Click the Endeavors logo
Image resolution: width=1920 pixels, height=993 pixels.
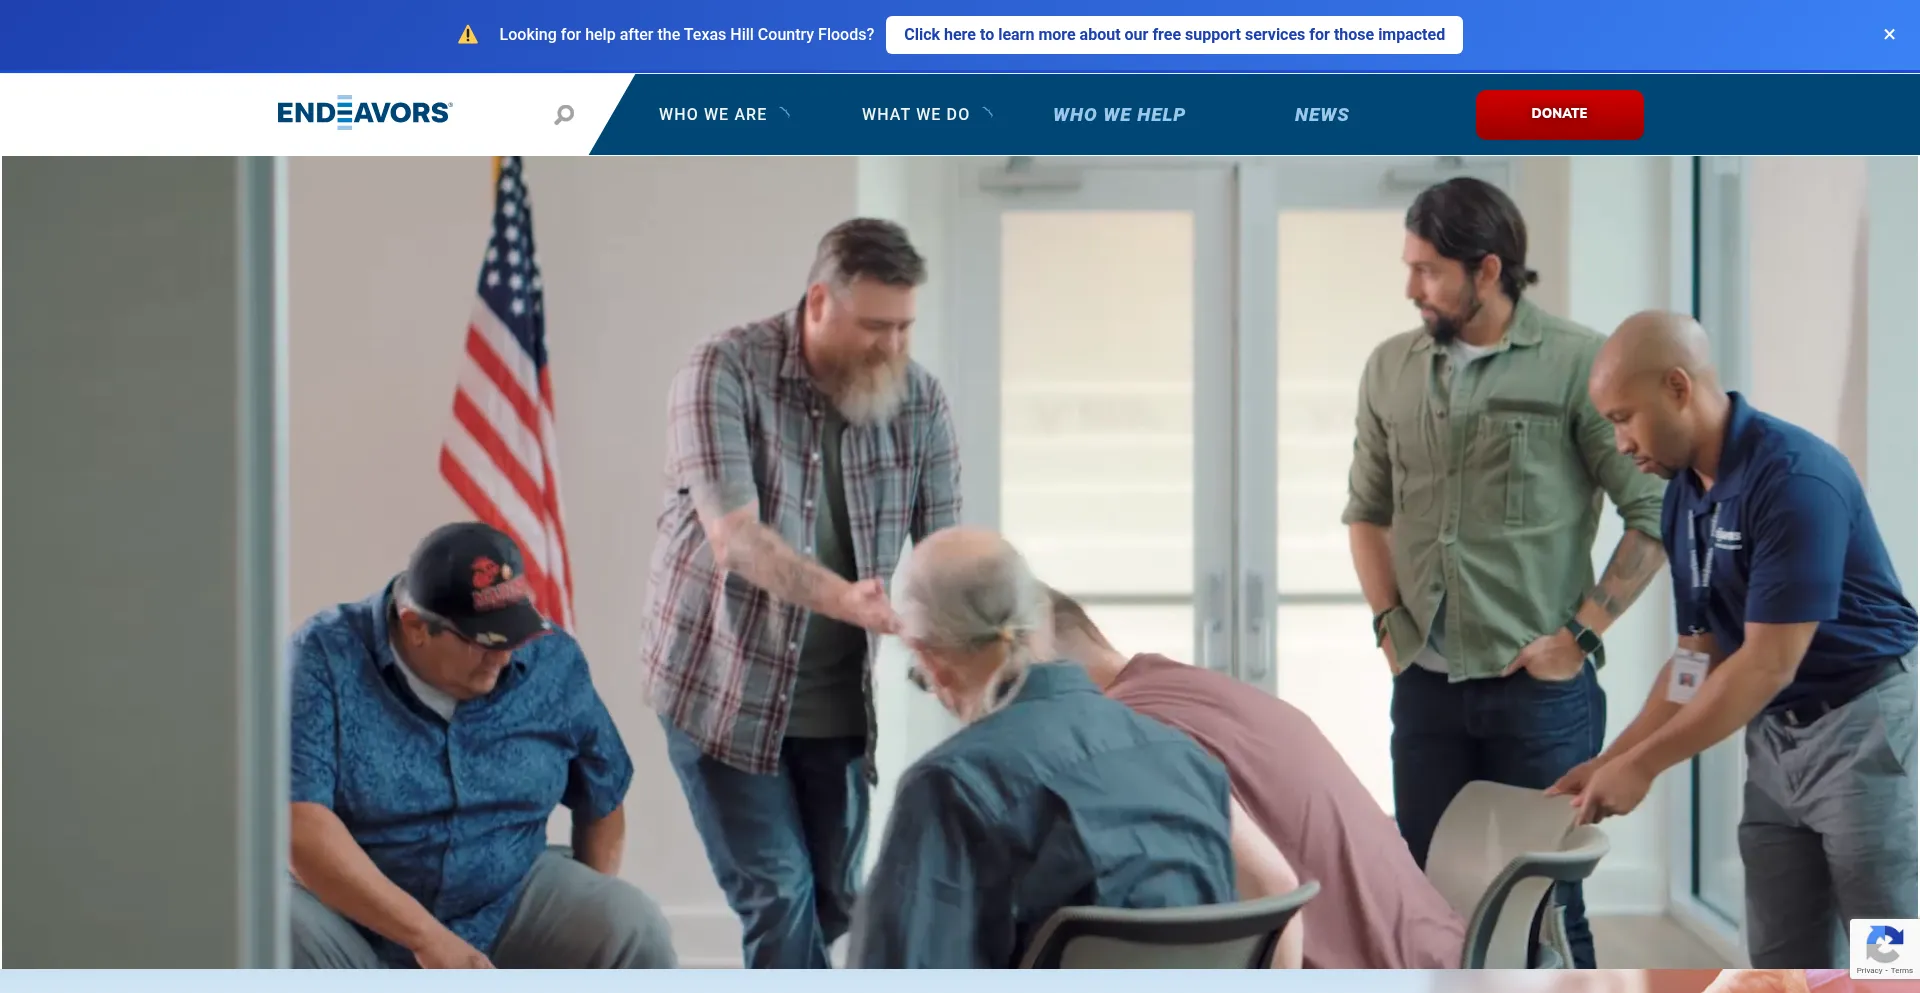click(365, 113)
